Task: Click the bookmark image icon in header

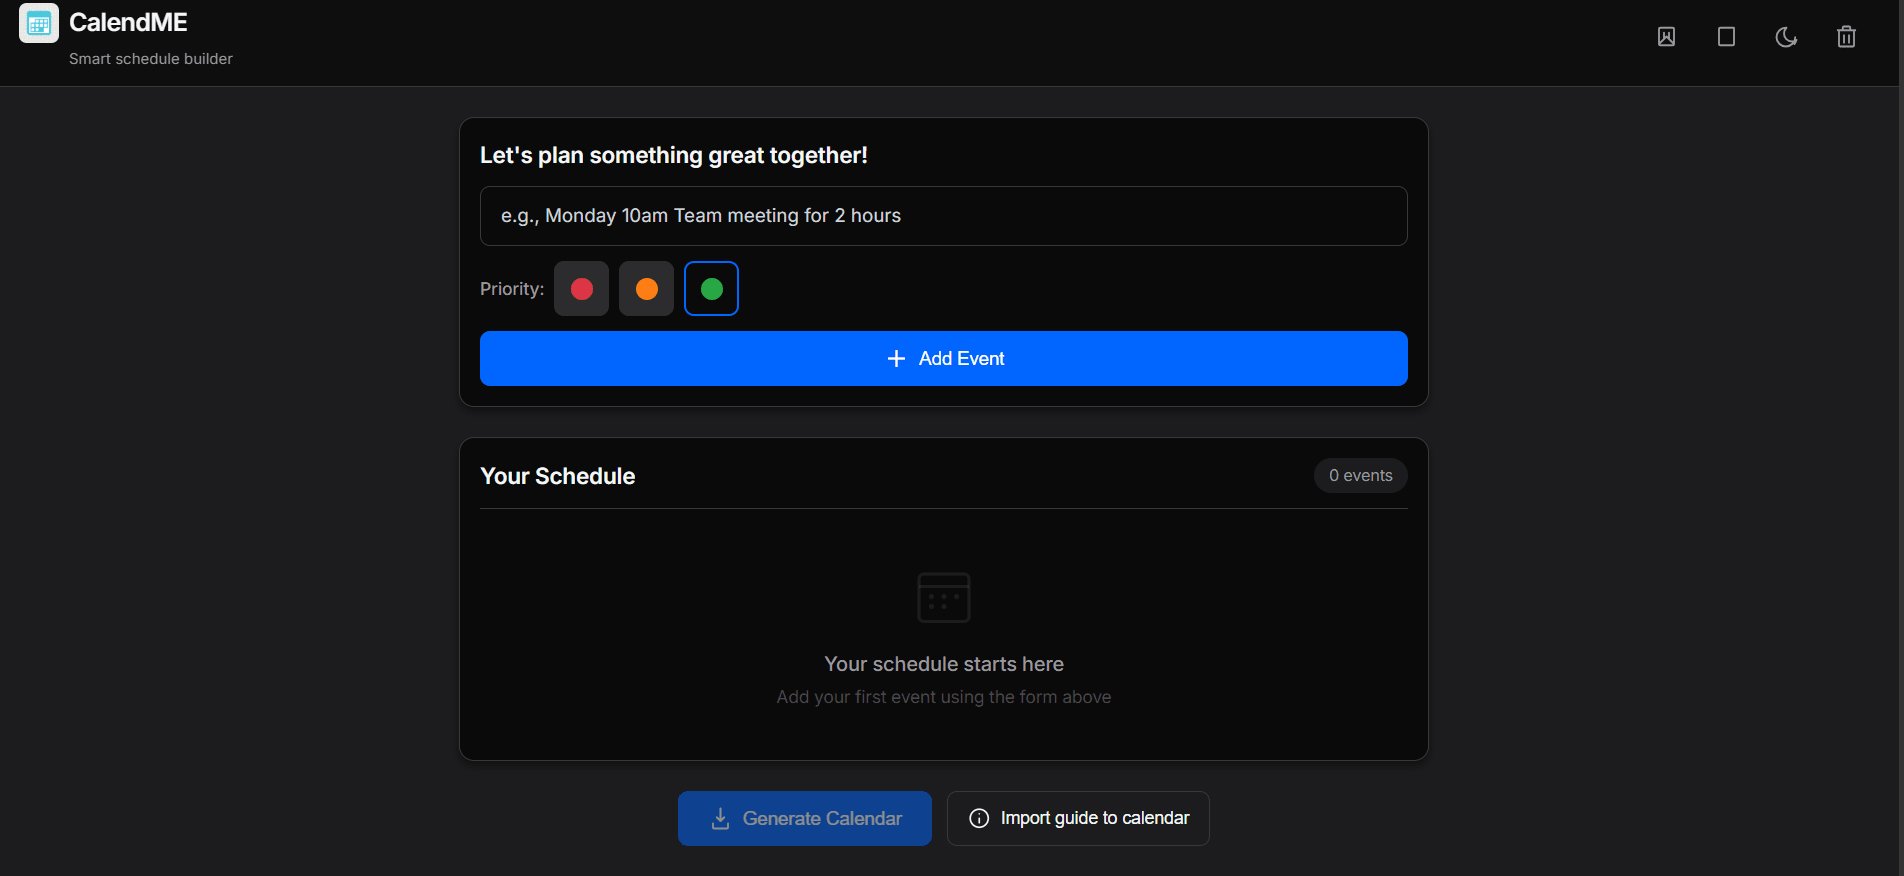Action: (1666, 37)
